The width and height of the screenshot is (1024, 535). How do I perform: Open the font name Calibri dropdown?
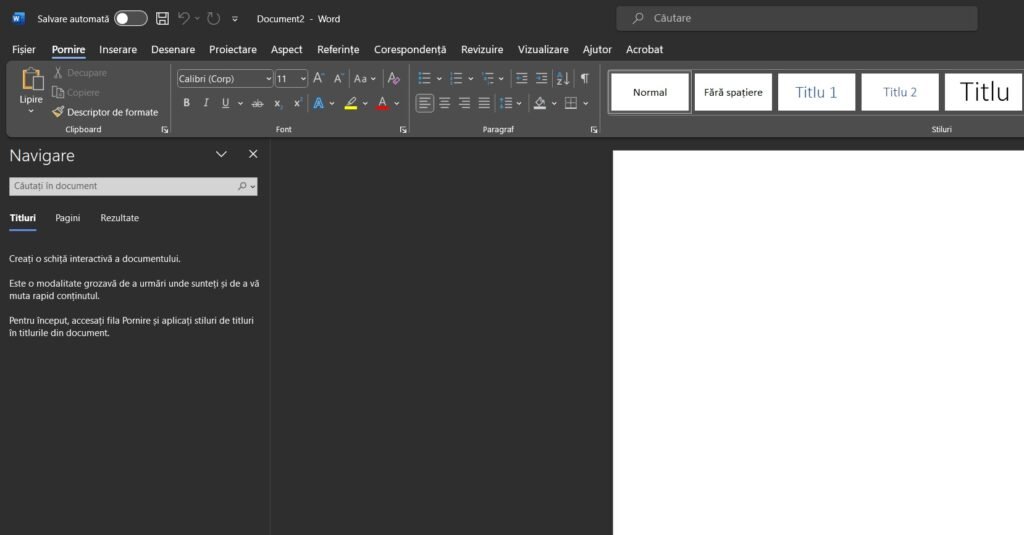point(268,78)
